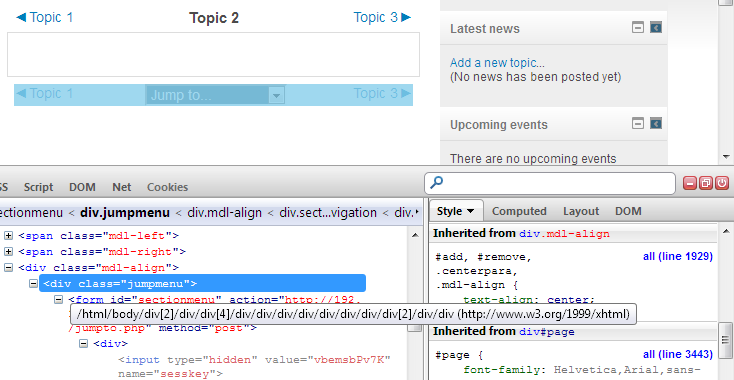The width and height of the screenshot is (734, 380).
Task: Click div#page in Inherited from header
Action: pyautogui.click(x=547, y=332)
